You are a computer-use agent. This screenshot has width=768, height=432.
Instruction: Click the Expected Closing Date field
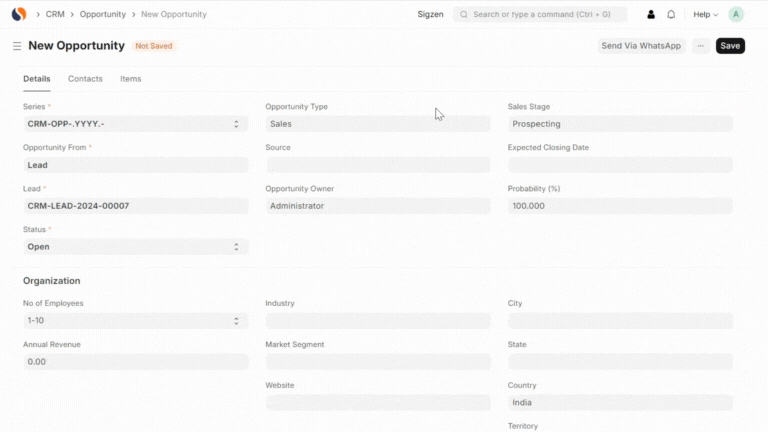[x=620, y=165]
